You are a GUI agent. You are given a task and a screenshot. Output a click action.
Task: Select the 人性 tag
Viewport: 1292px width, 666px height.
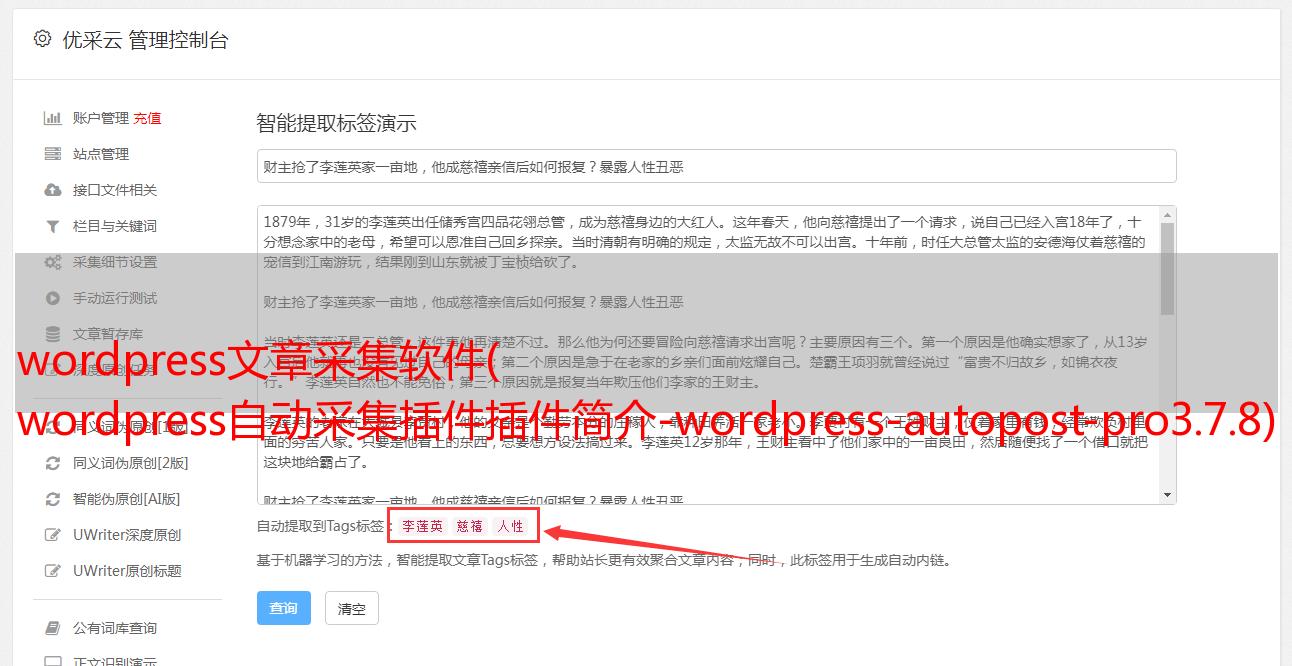pos(511,526)
